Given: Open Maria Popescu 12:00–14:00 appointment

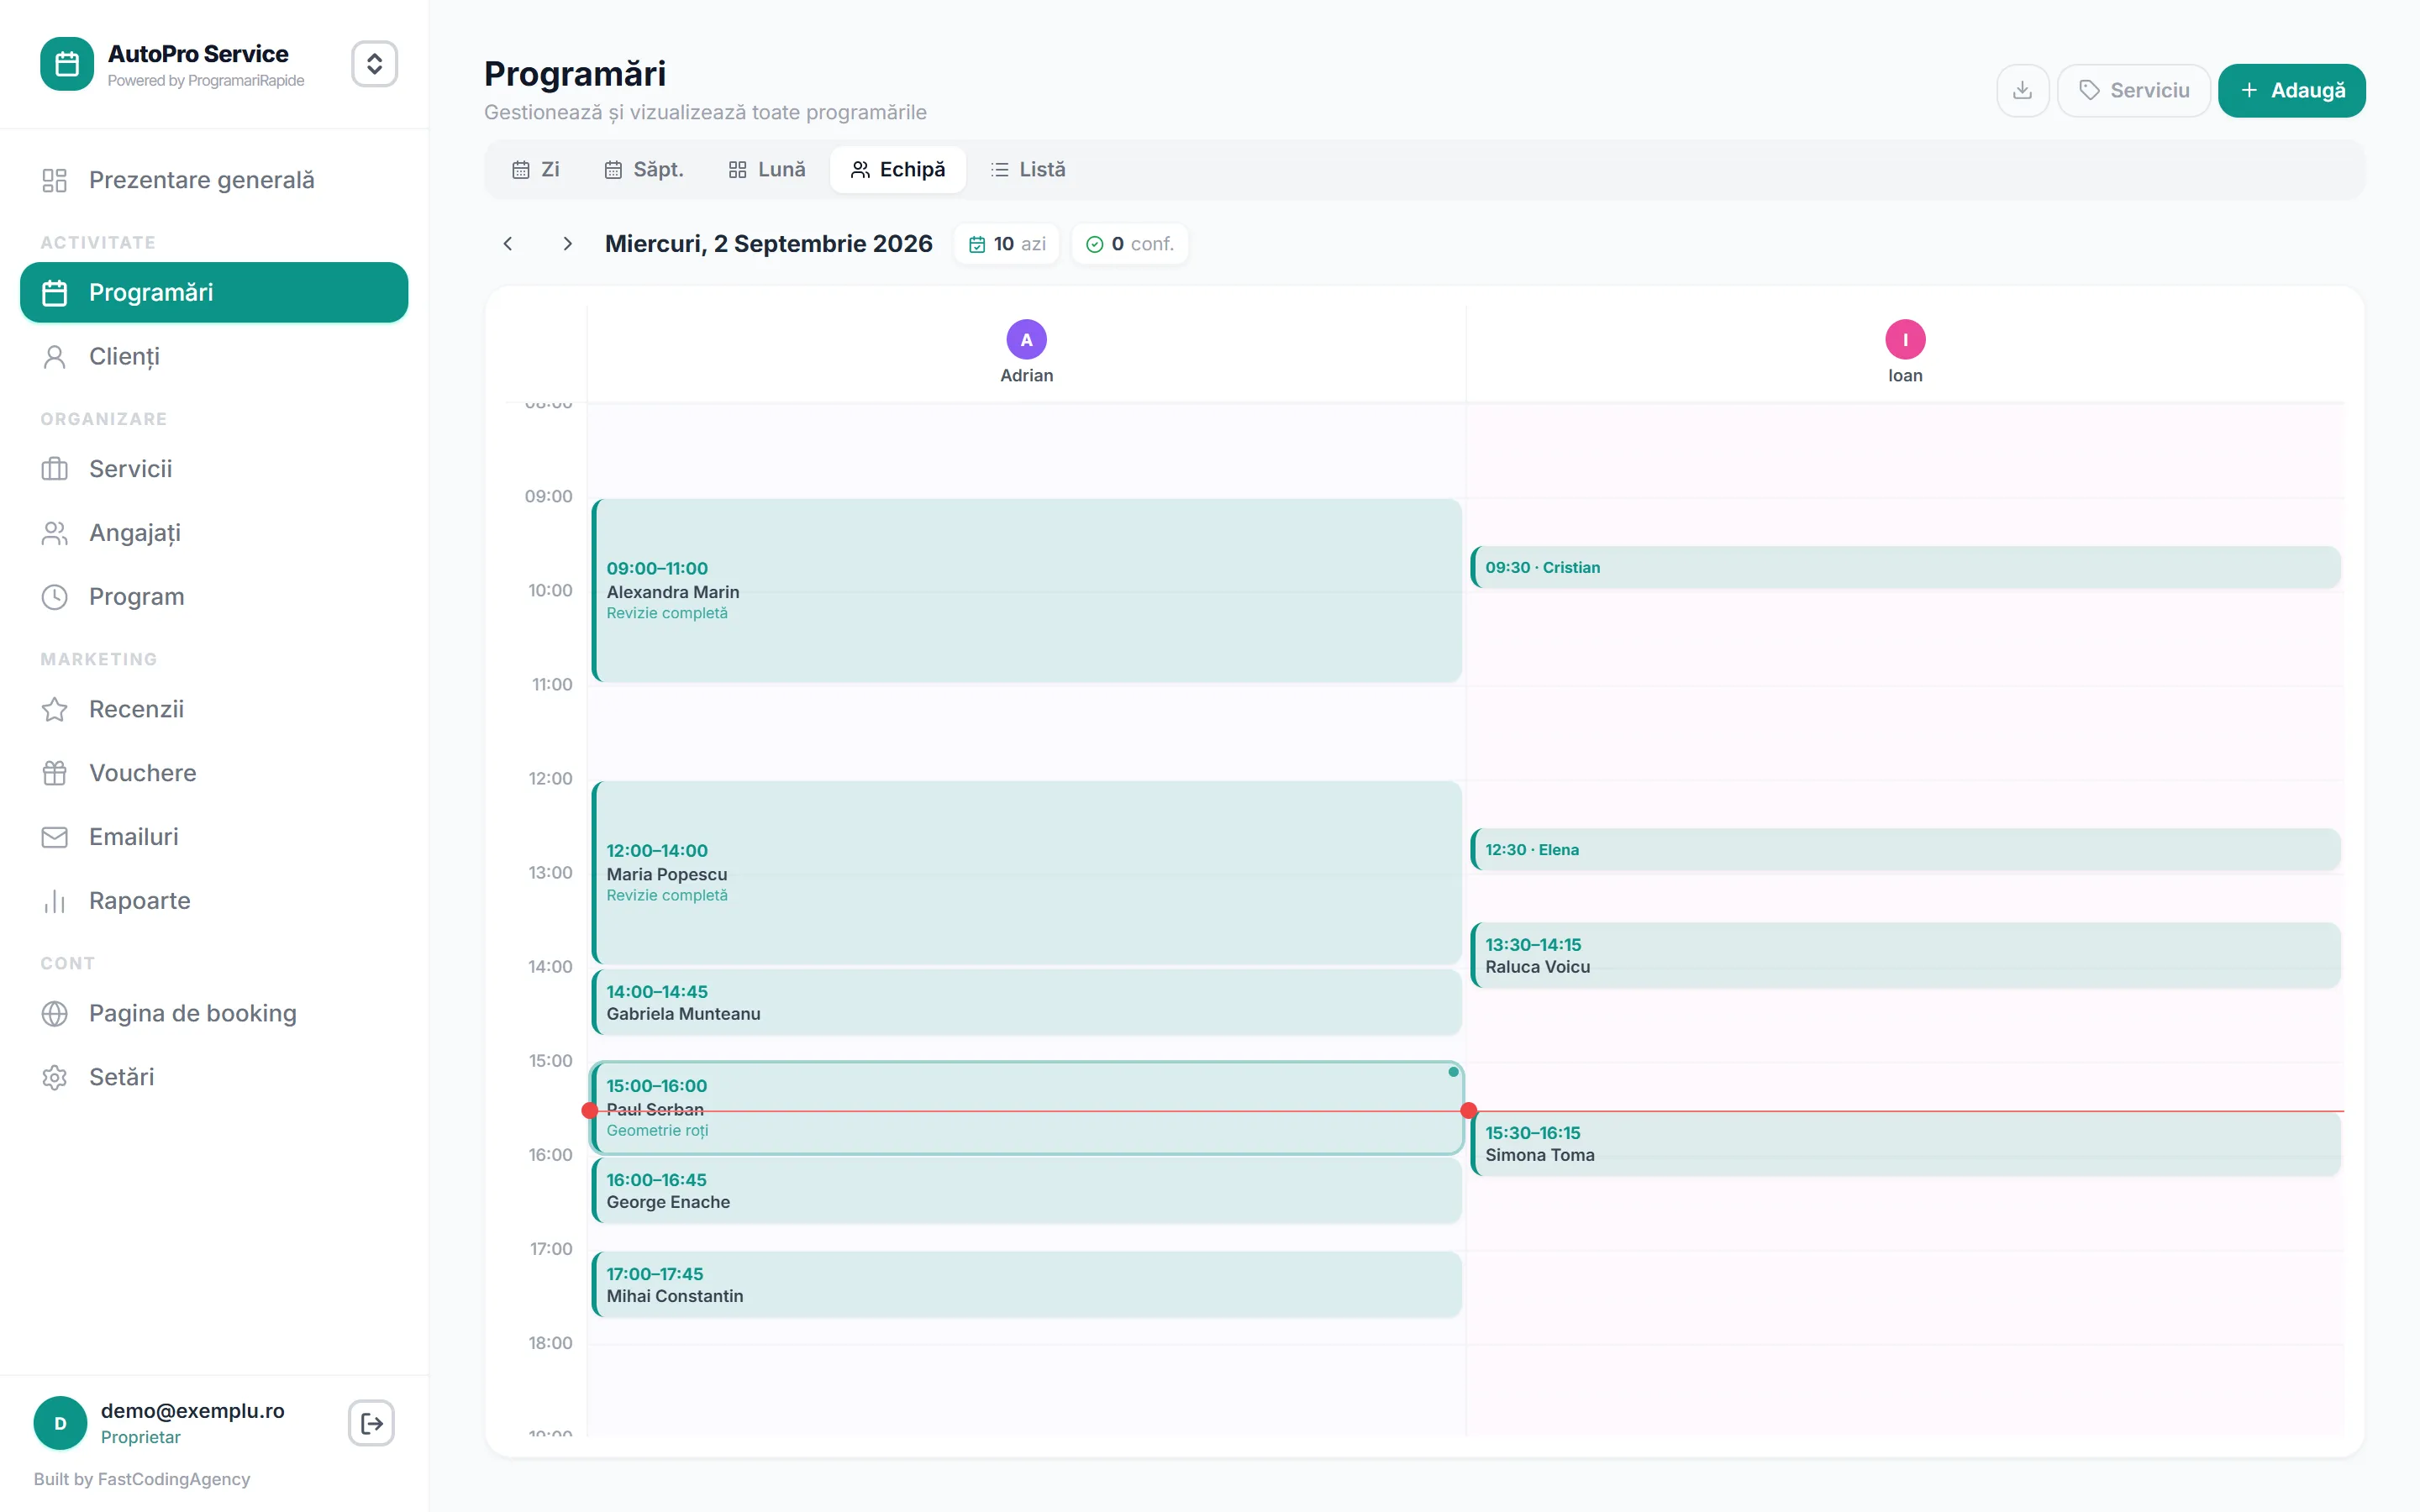Looking at the screenshot, I should pos(1027,873).
